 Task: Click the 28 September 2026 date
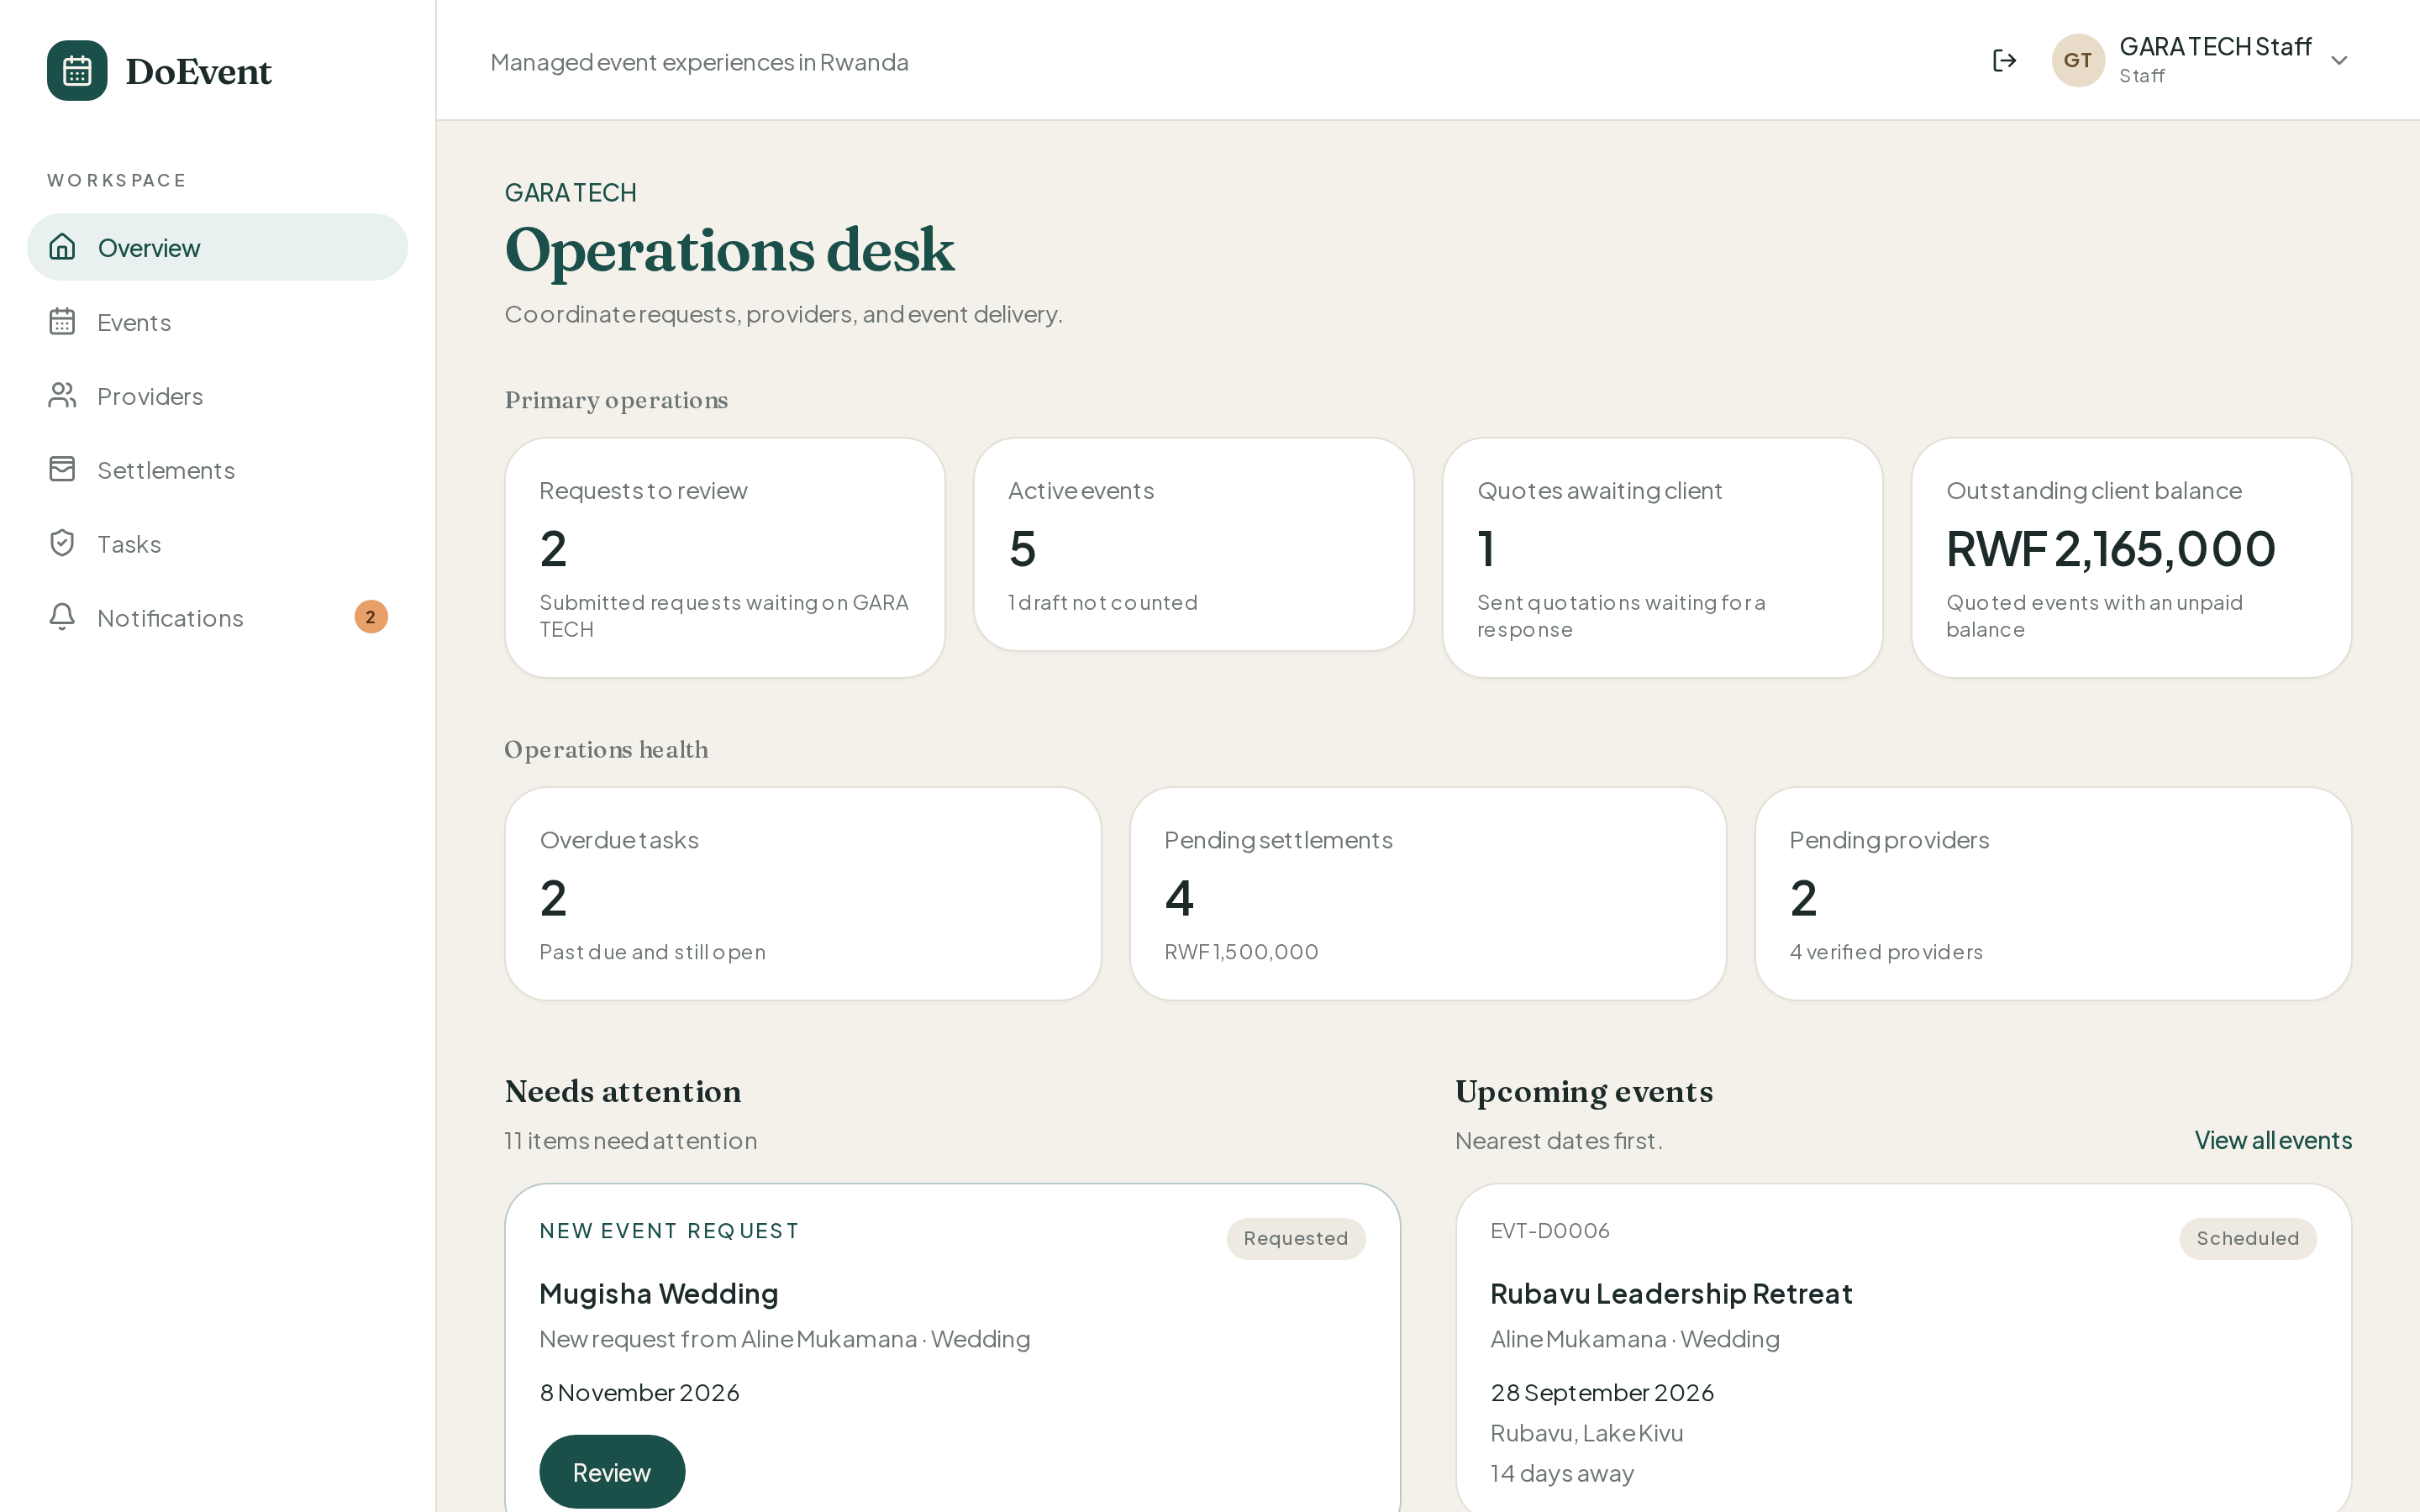[1602, 1393]
